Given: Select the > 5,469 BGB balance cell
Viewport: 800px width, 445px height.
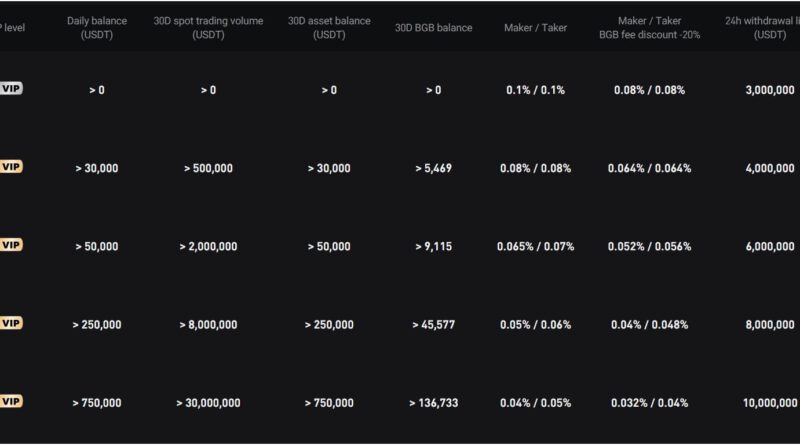Looking at the screenshot, I should 433,168.
